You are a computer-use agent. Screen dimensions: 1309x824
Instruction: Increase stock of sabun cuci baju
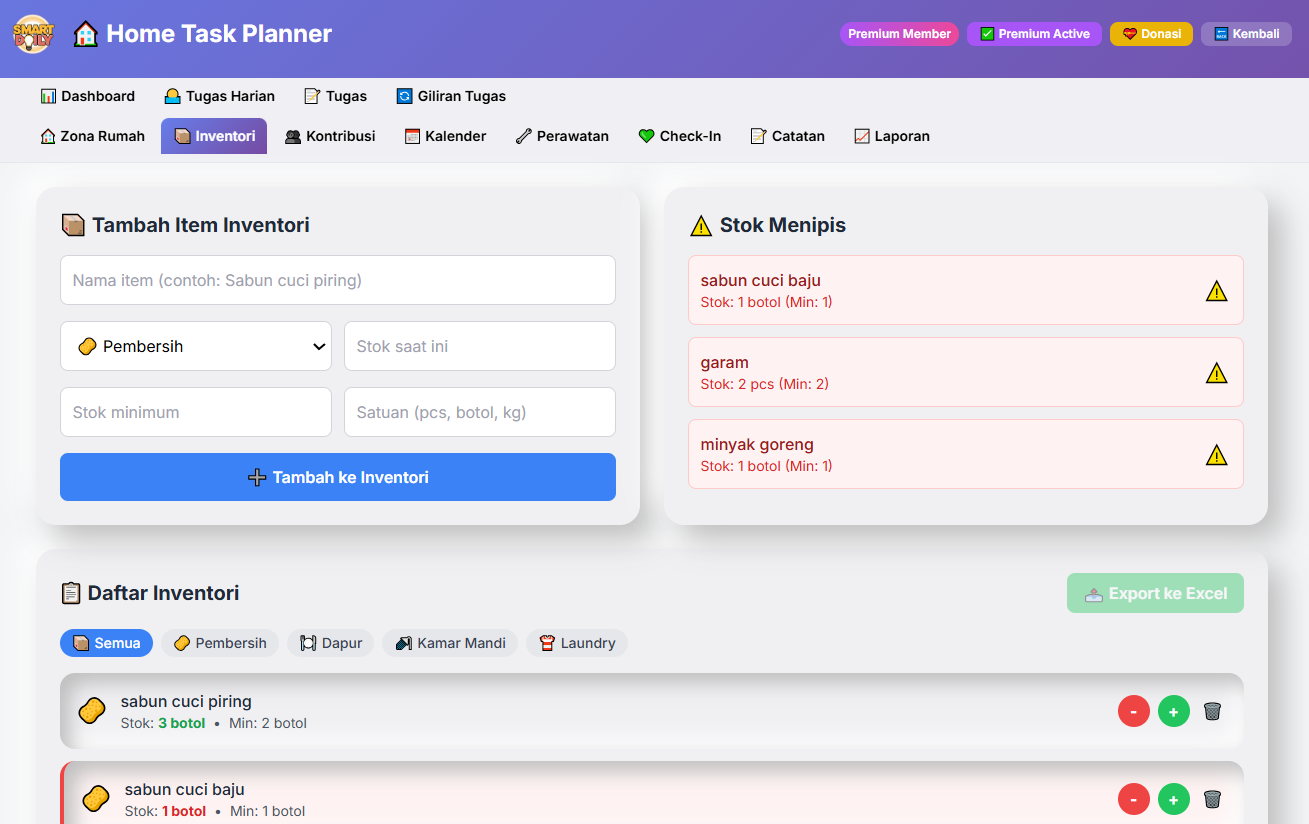(1173, 799)
